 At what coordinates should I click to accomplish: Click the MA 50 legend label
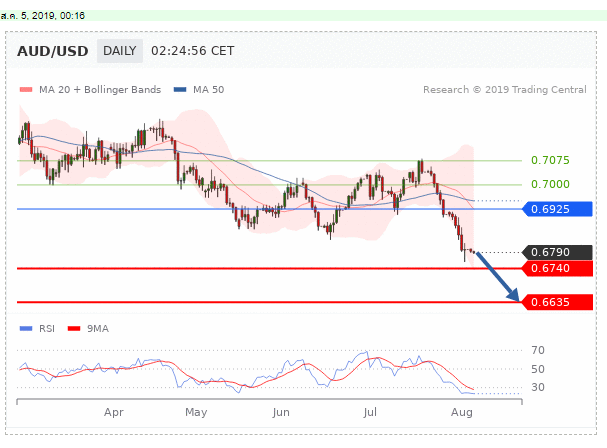pyautogui.click(x=209, y=90)
